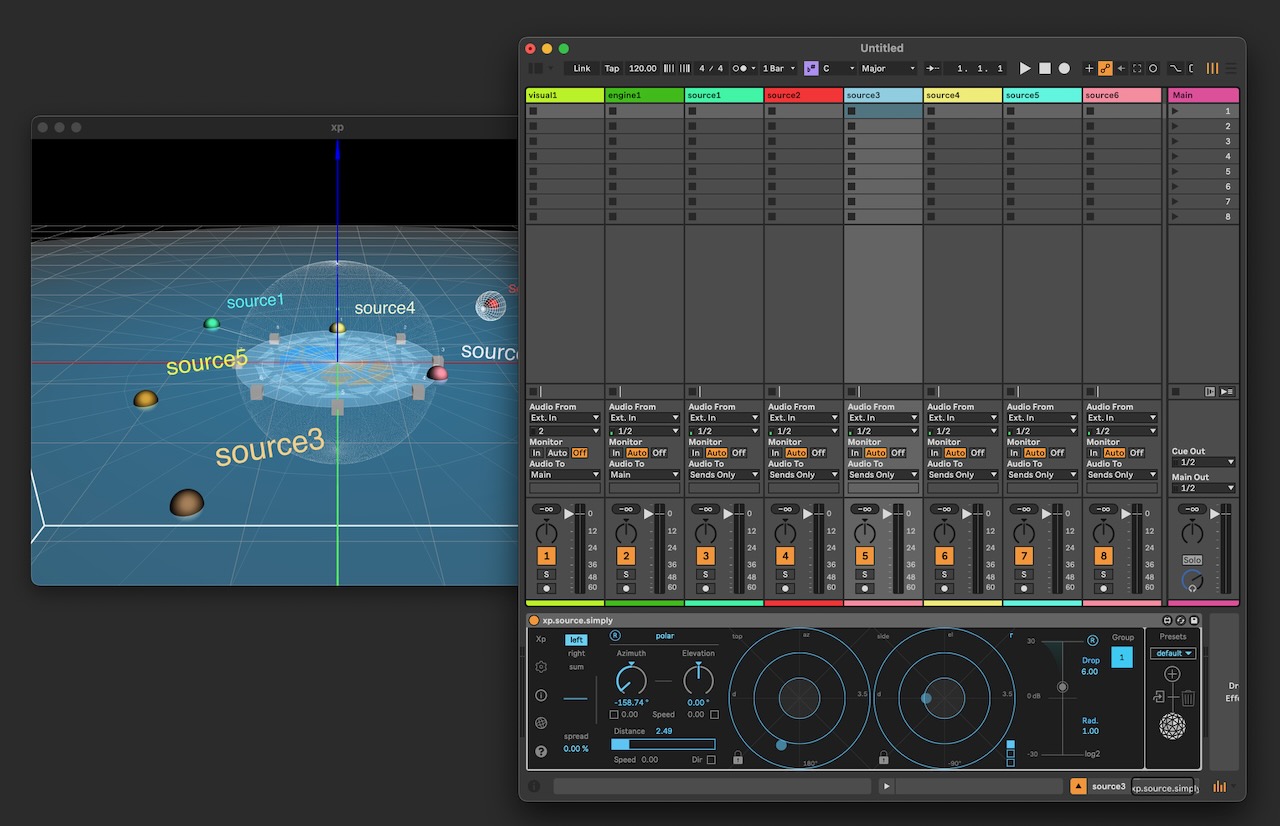1280x826 pixels.
Task: Set engine1 Monitor to Off
Action: click(x=659, y=453)
